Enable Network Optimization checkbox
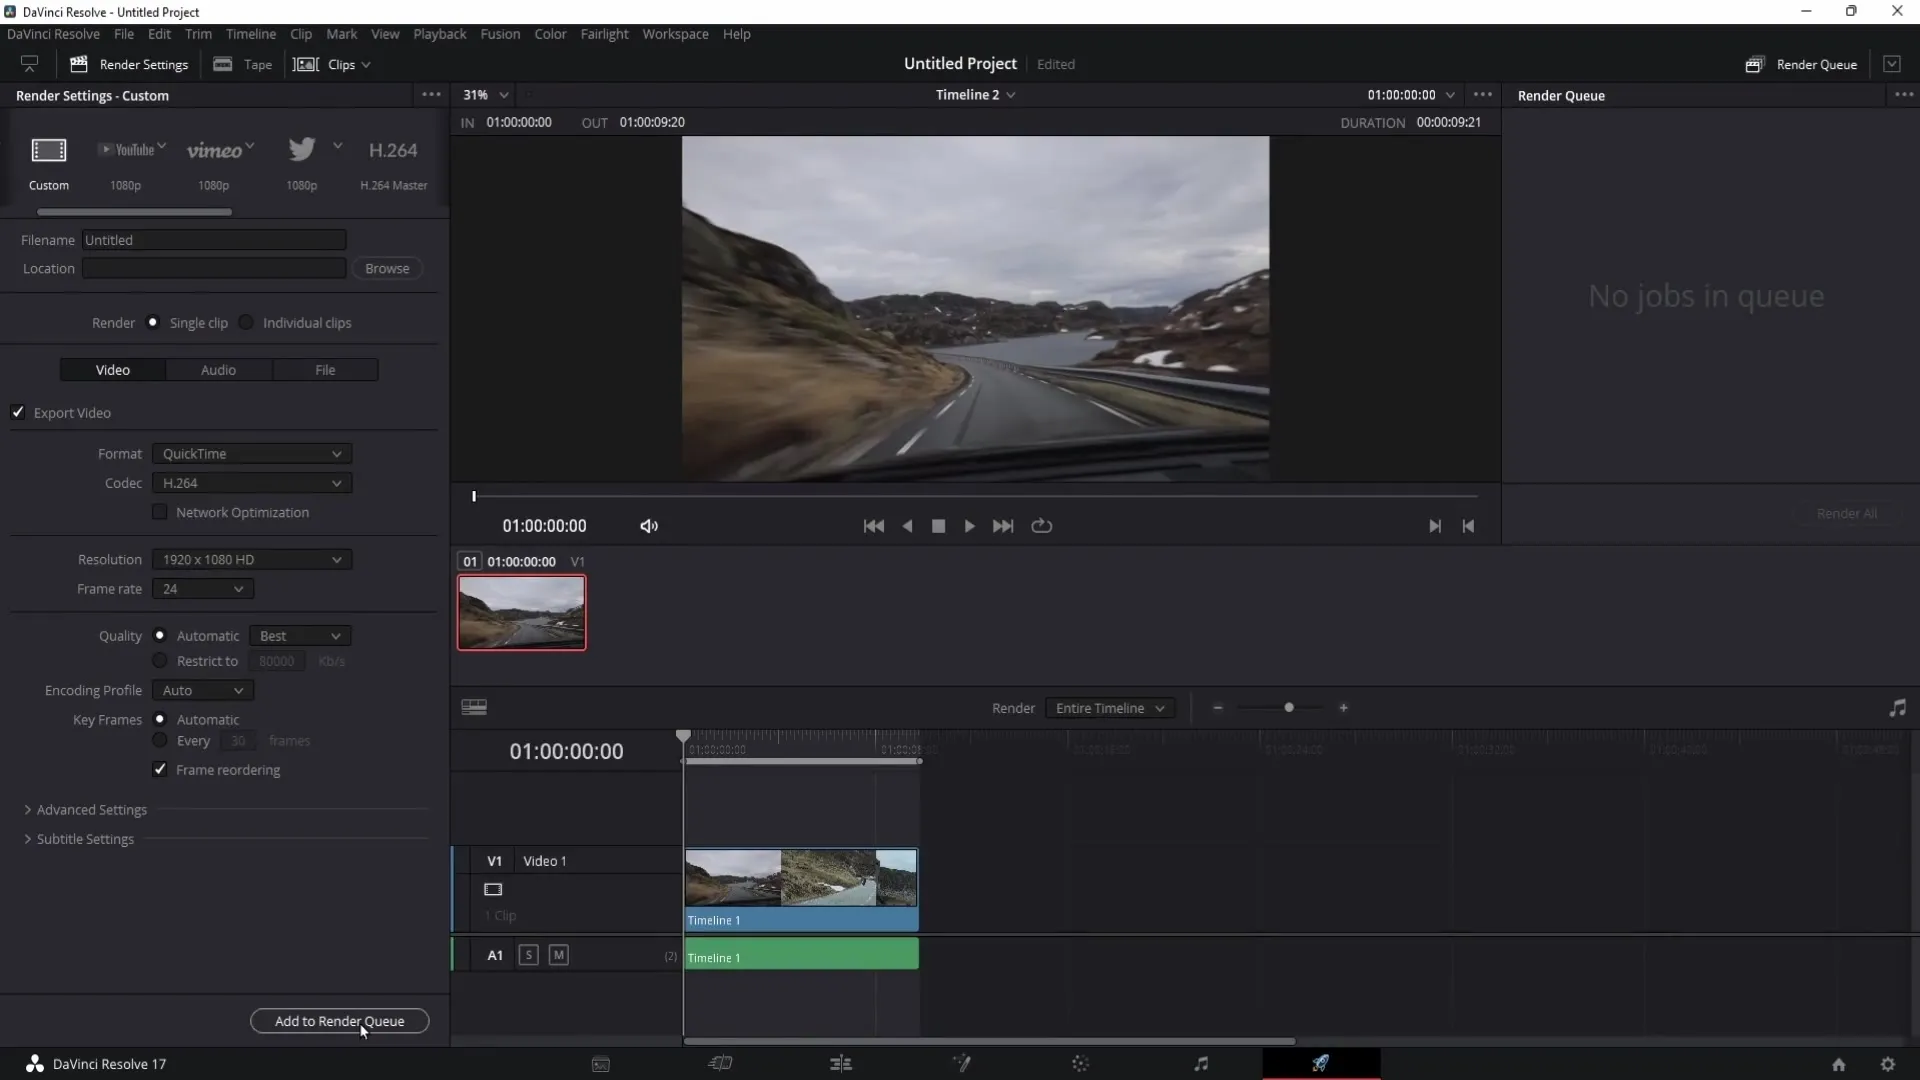 (160, 513)
